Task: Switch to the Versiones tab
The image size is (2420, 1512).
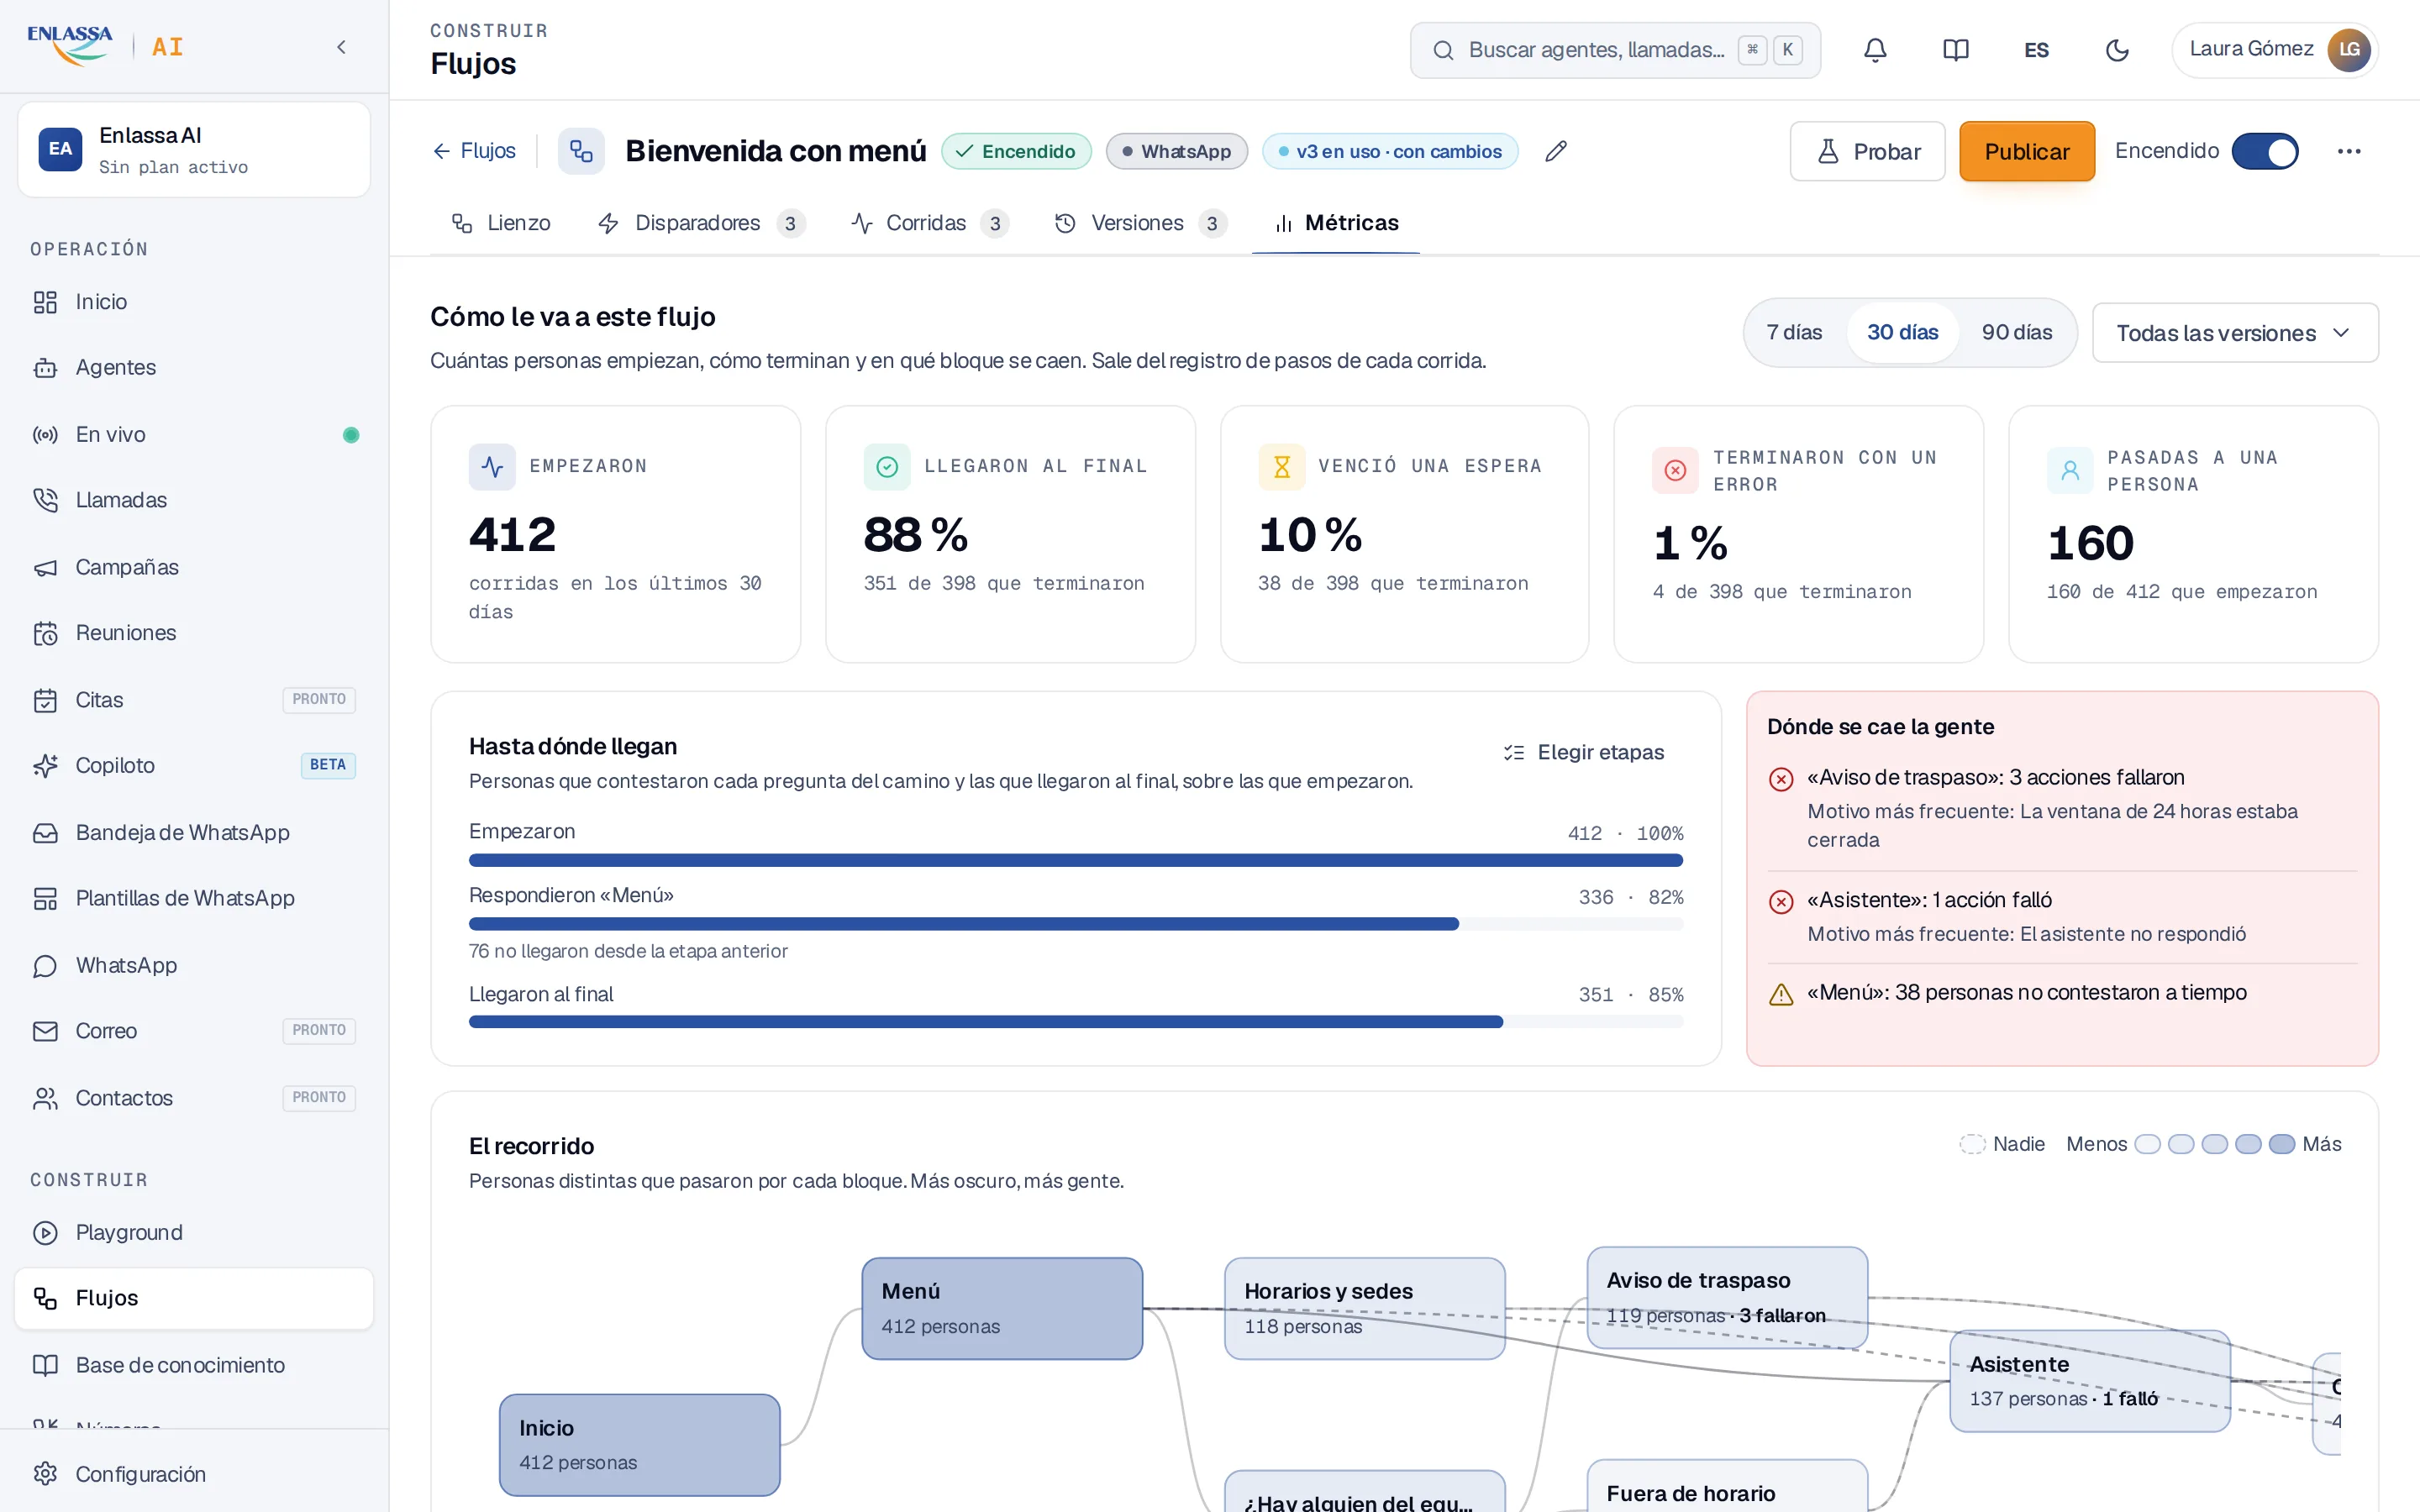Action: 1140,223
